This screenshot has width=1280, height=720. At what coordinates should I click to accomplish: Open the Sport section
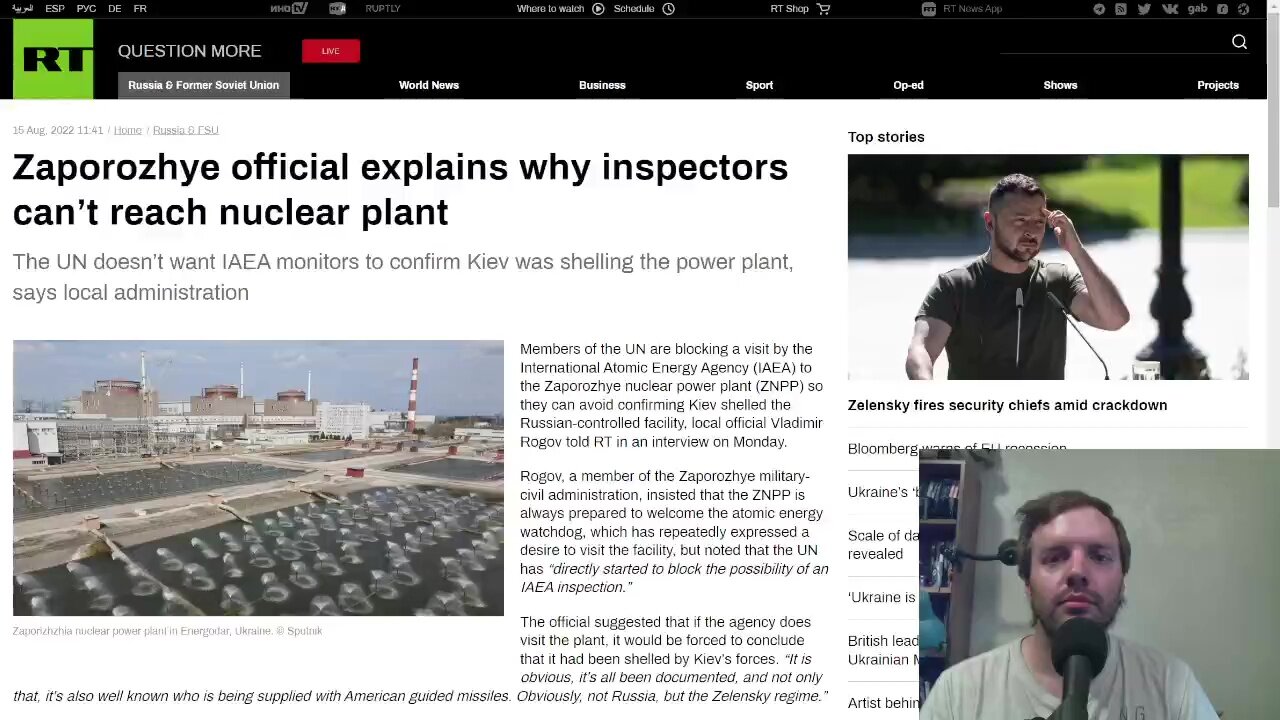759,85
